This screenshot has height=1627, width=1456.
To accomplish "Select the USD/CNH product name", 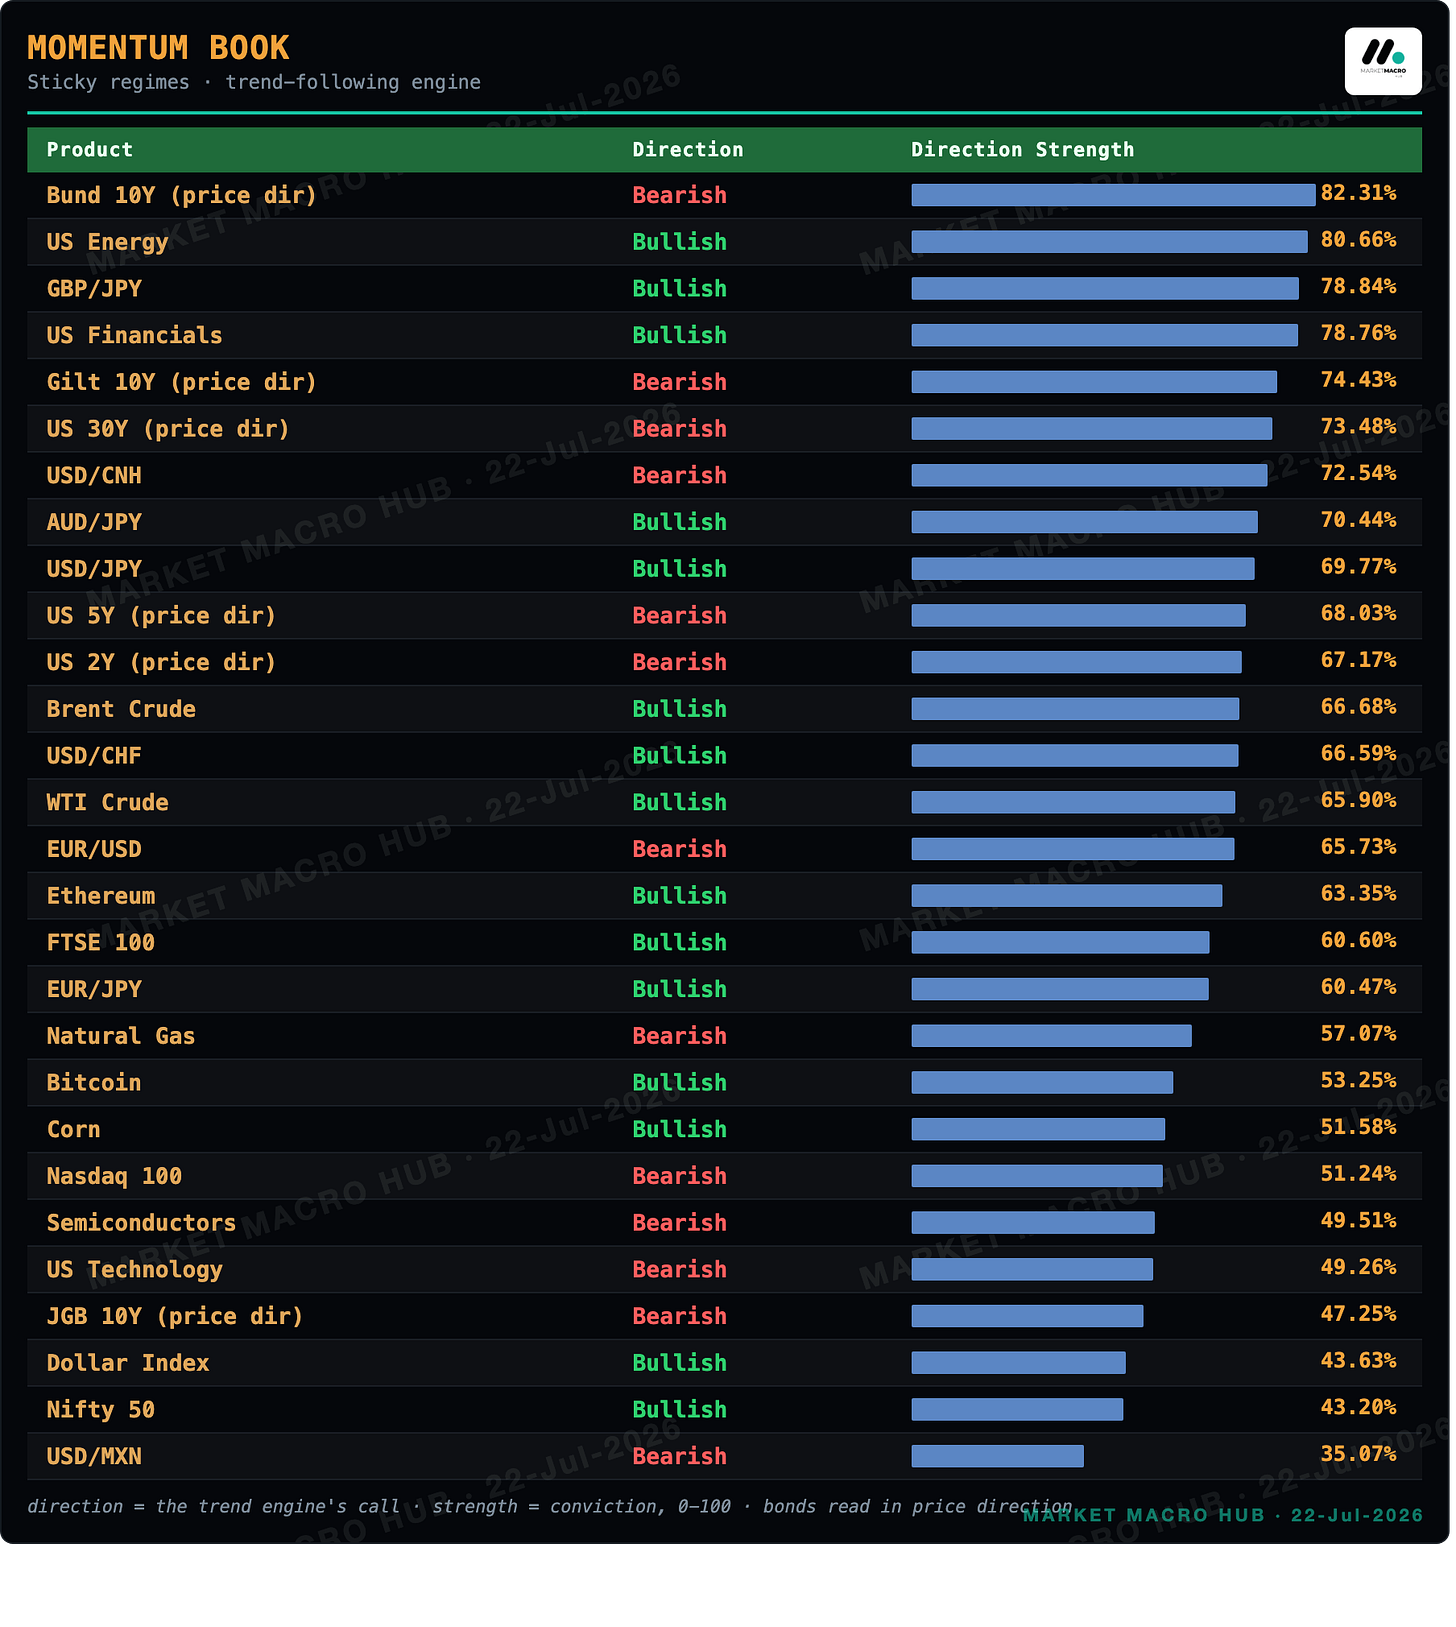I will (94, 476).
